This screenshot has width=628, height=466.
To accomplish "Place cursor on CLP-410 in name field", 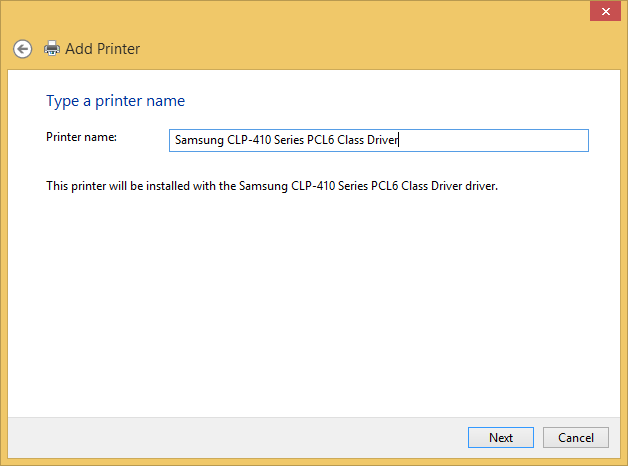I will point(249,140).
